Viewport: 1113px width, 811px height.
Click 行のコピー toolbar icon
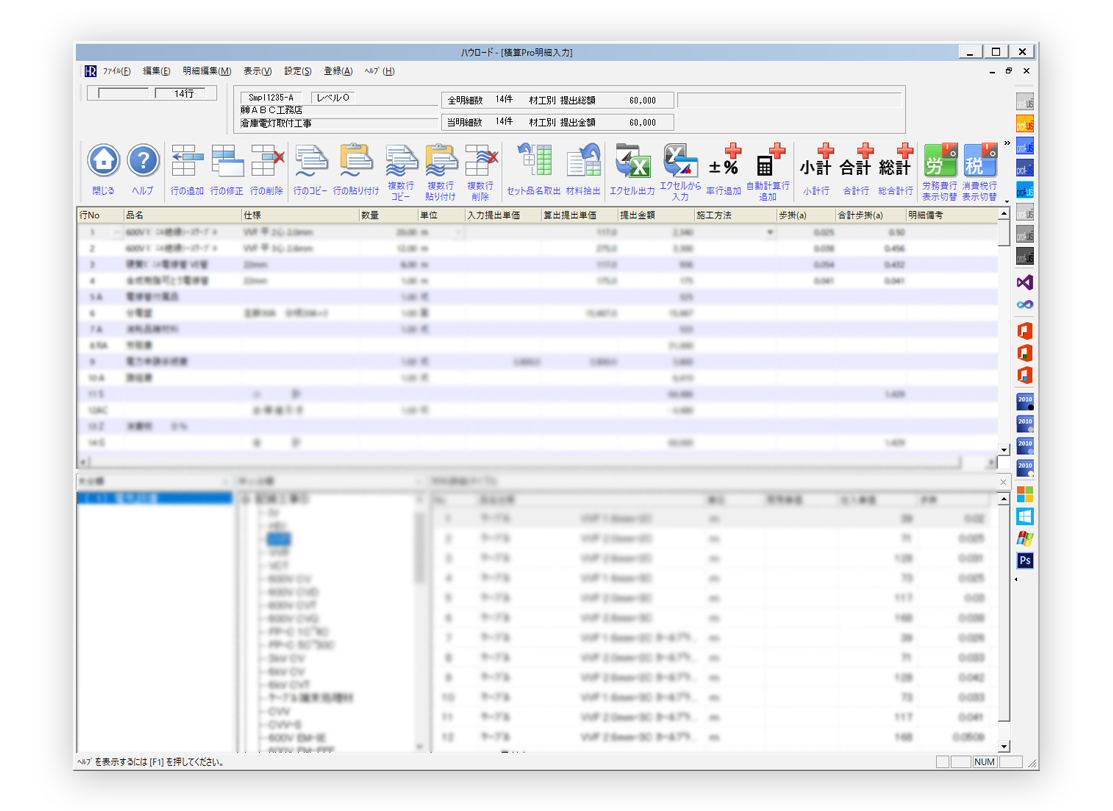[x=310, y=162]
